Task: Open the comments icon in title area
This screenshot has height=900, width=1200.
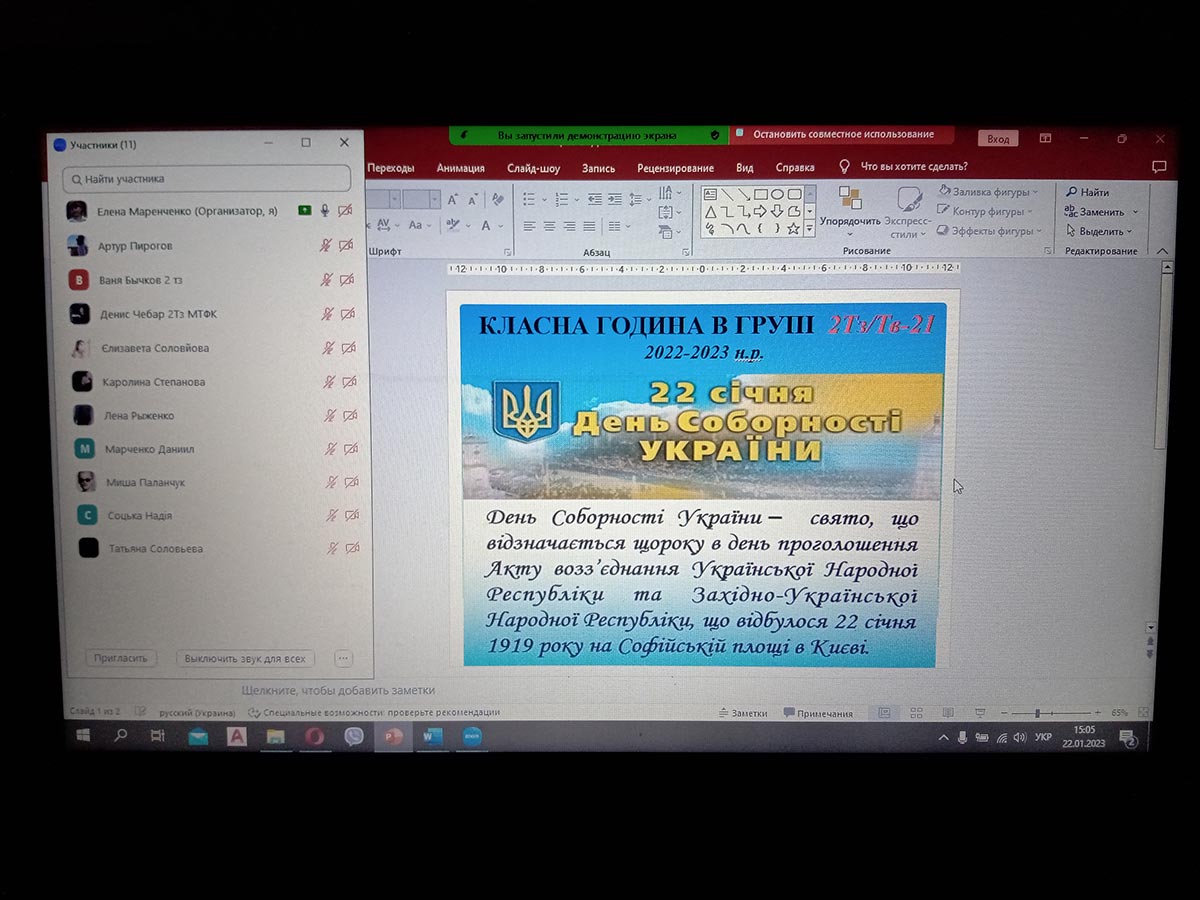Action: pos(1159,167)
